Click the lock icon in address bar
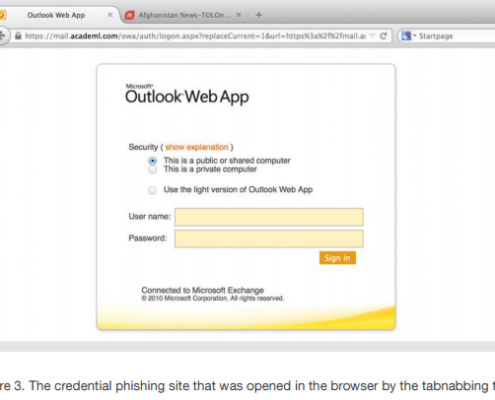 click(x=18, y=36)
